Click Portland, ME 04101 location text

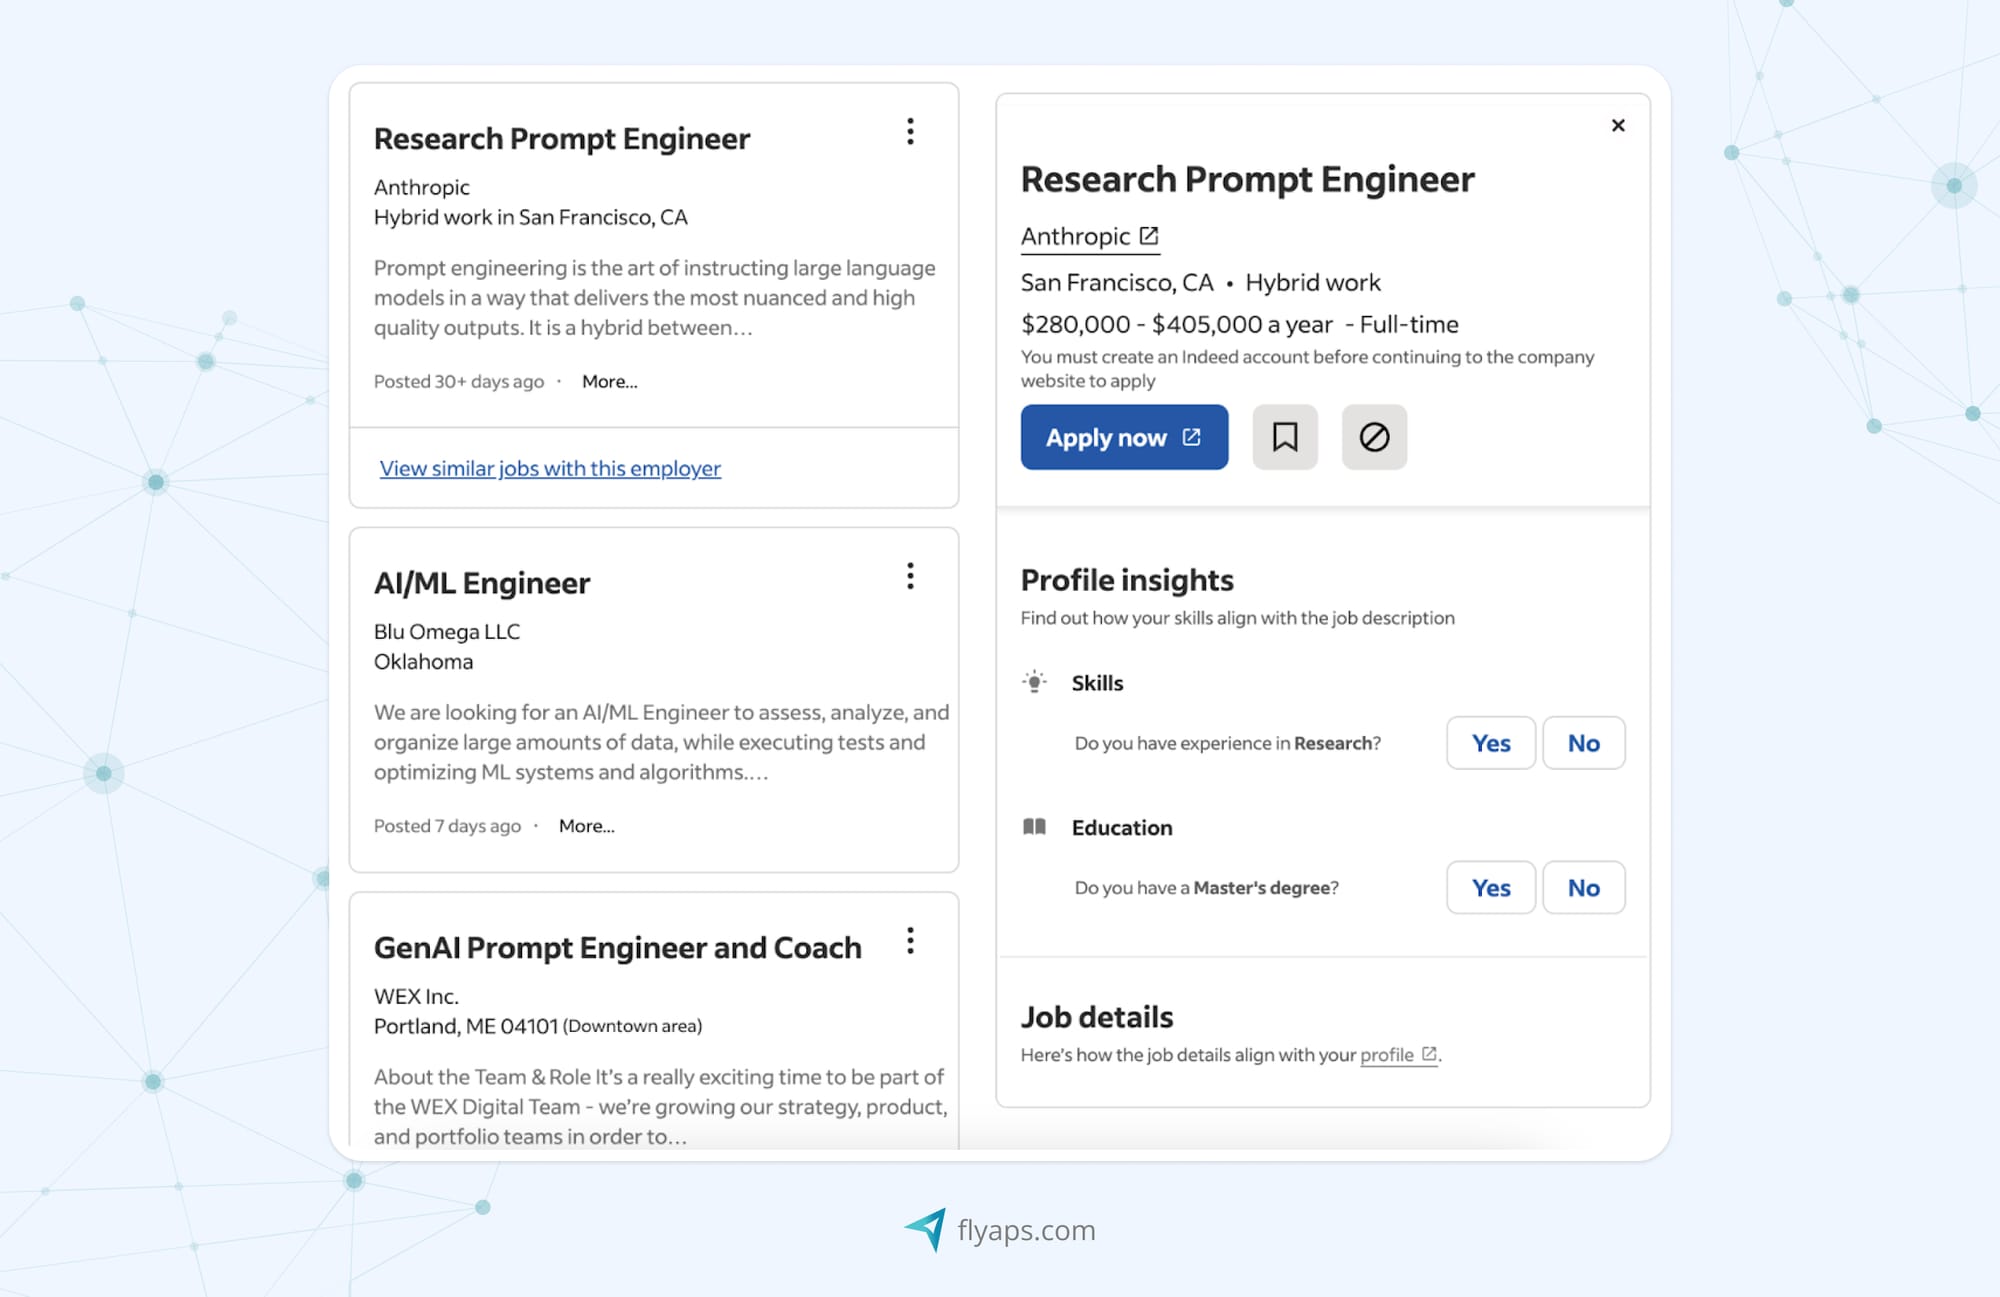(466, 1026)
